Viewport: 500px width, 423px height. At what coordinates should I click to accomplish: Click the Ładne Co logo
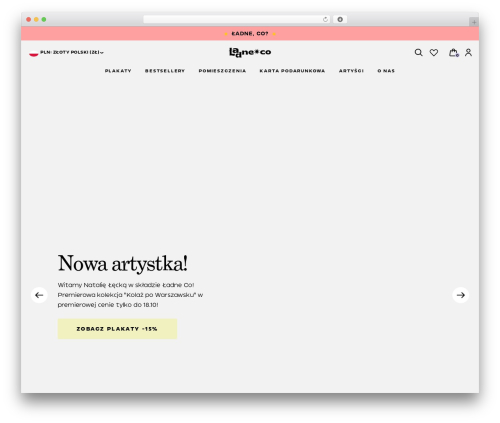(x=250, y=52)
